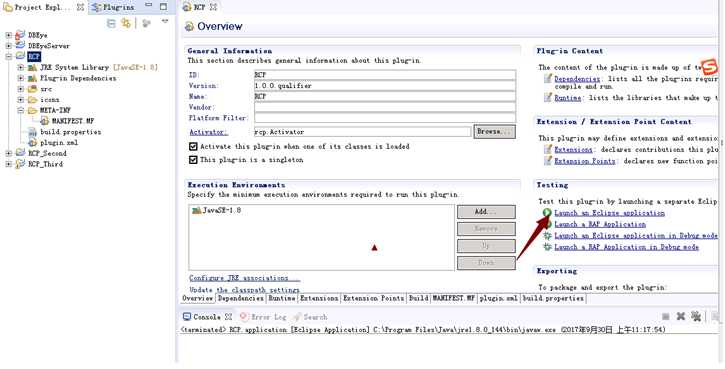Open the Build editor tab
The image size is (725, 369).
point(418,298)
